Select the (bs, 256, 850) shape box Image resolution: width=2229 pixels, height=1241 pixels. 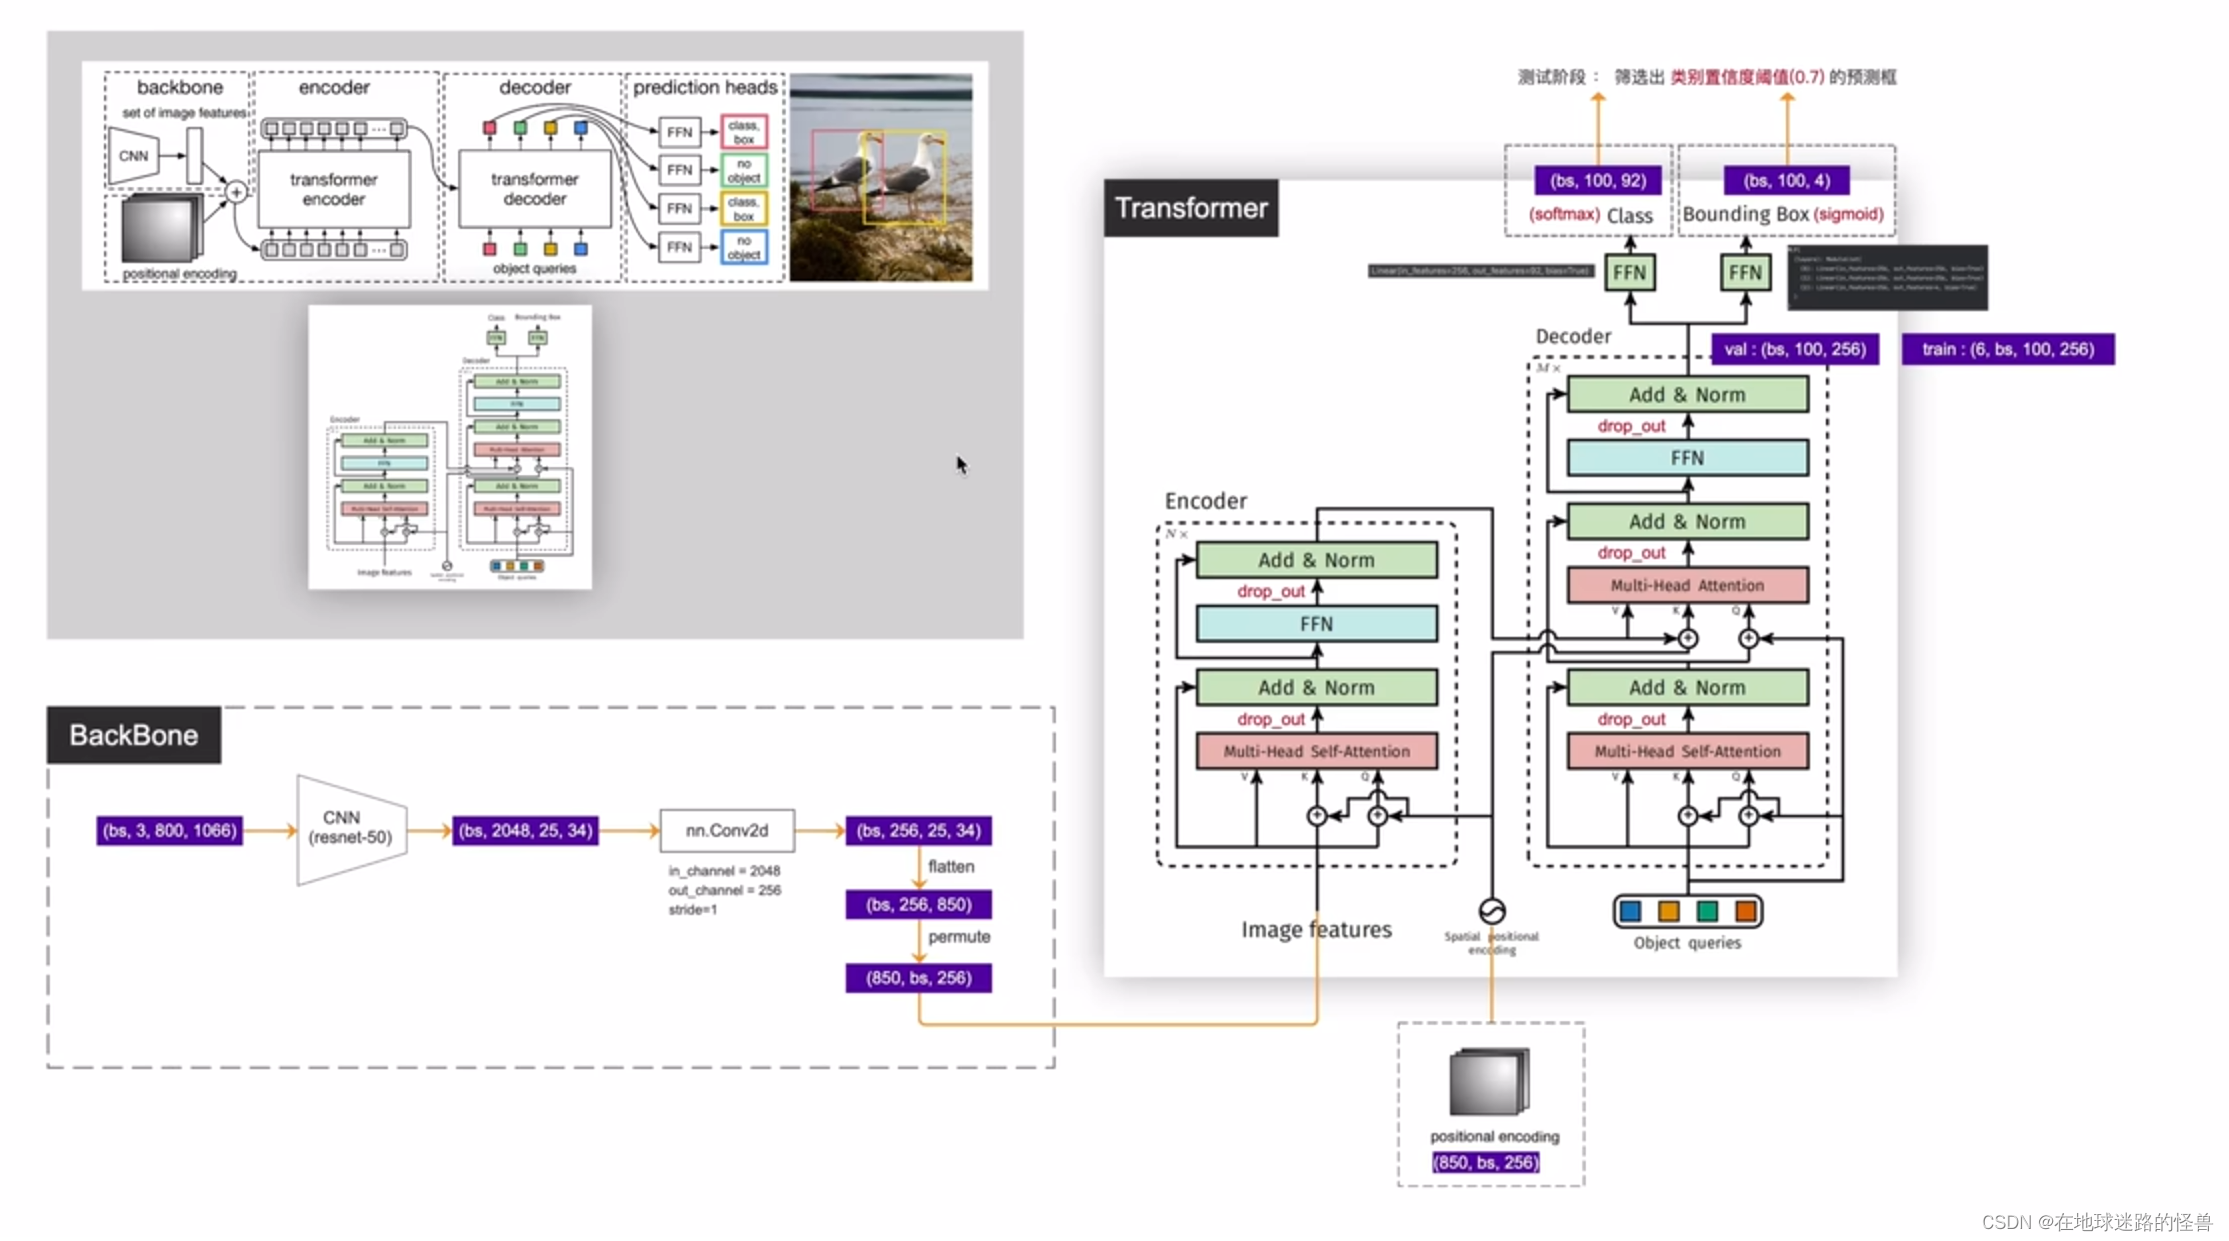[x=918, y=904]
